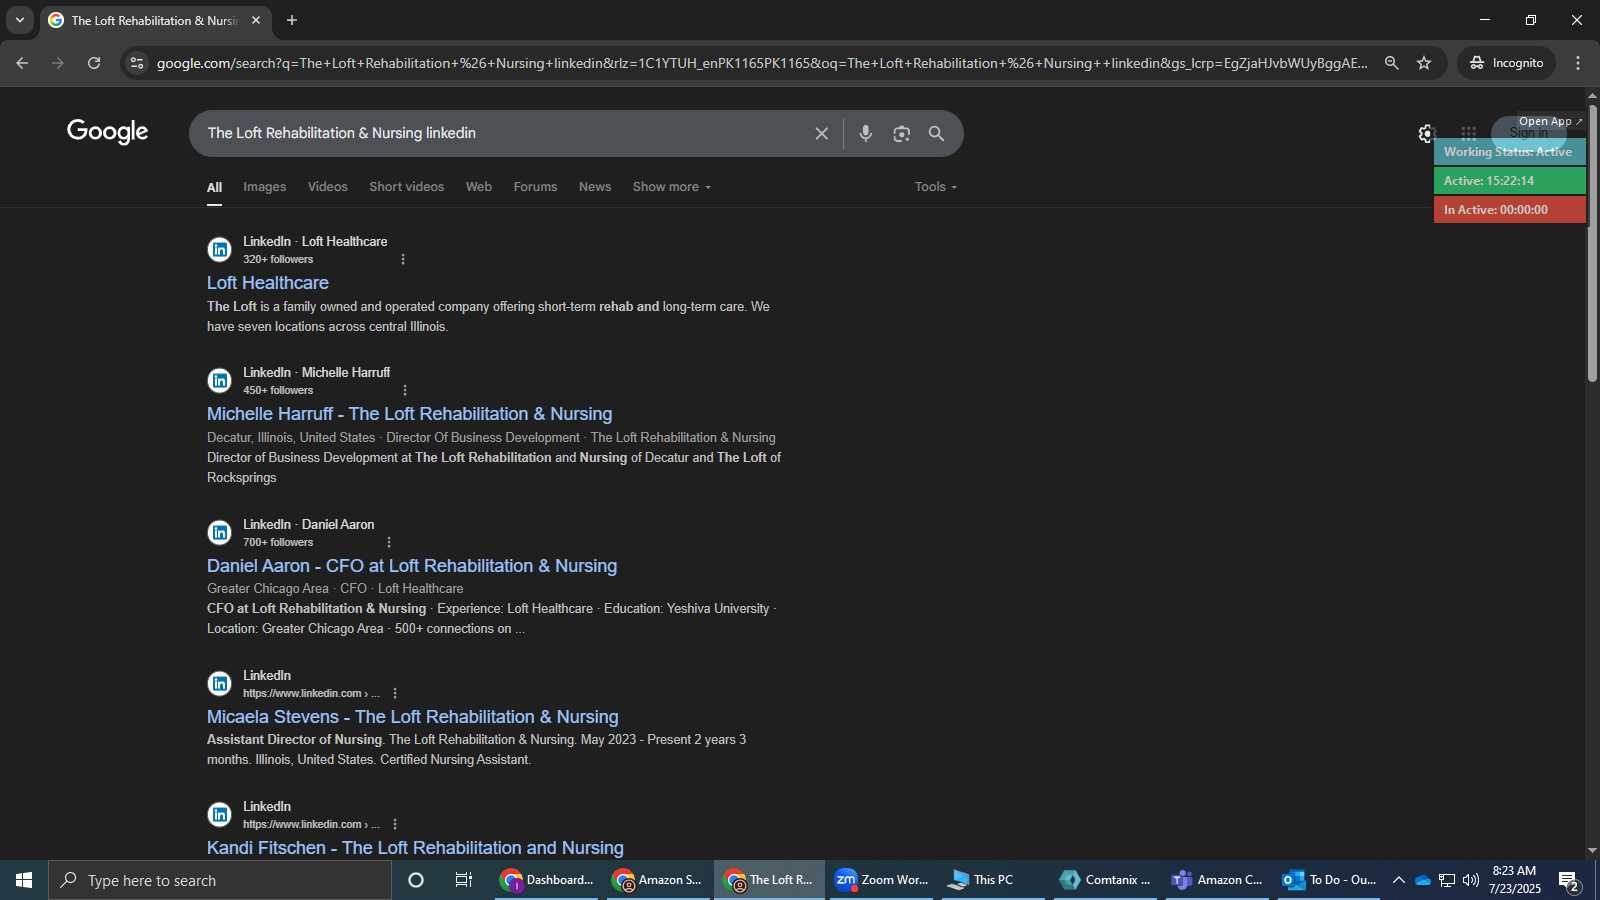The width and height of the screenshot is (1600, 900).
Task: Open Google Lens image search
Action: click(902, 133)
